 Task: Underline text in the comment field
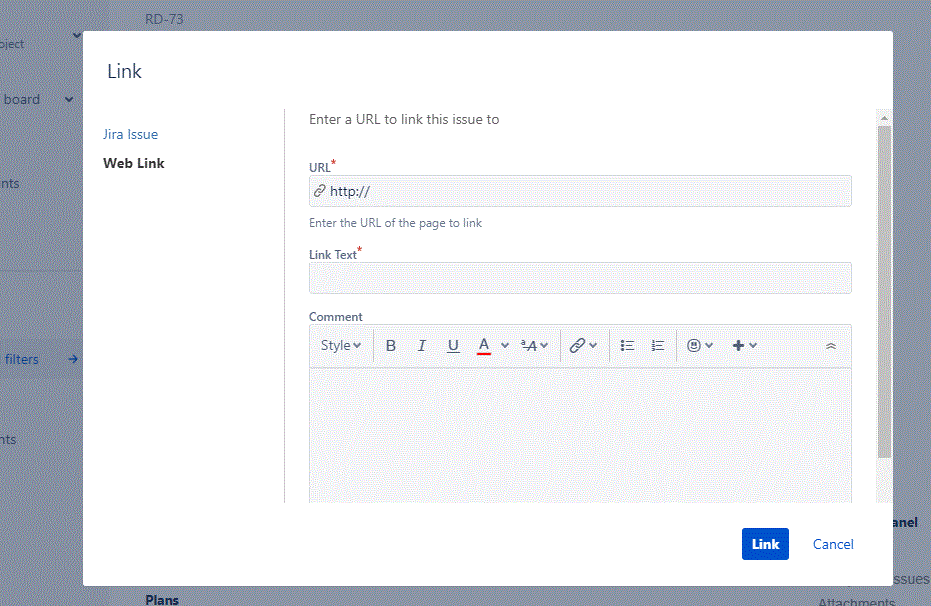(x=453, y=345)
